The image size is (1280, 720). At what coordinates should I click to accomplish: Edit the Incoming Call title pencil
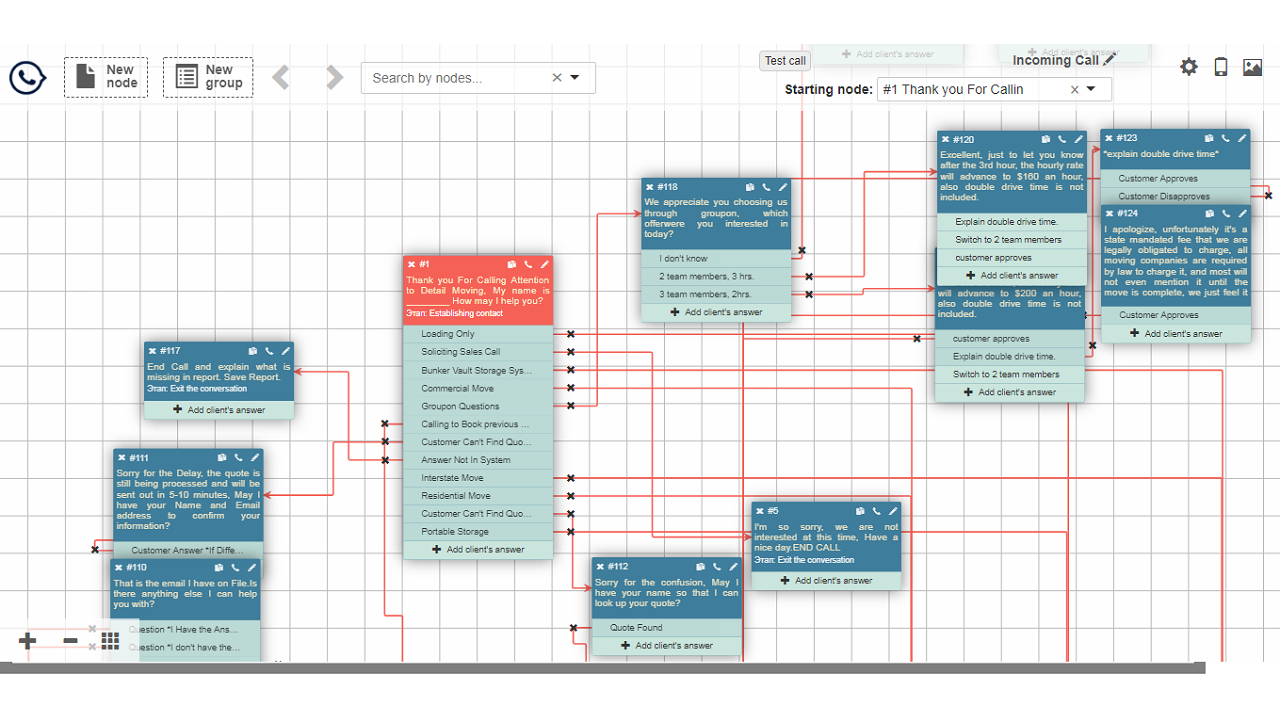[1110, 60]
